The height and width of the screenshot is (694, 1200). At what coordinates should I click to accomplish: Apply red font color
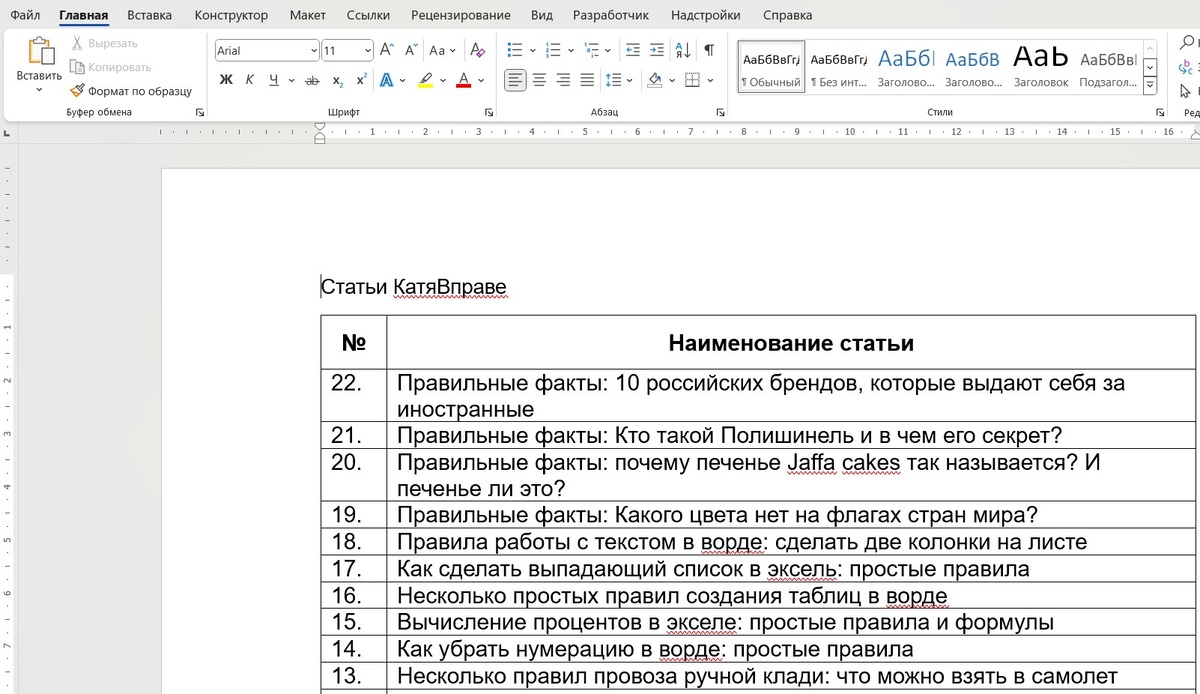(463, 80)
